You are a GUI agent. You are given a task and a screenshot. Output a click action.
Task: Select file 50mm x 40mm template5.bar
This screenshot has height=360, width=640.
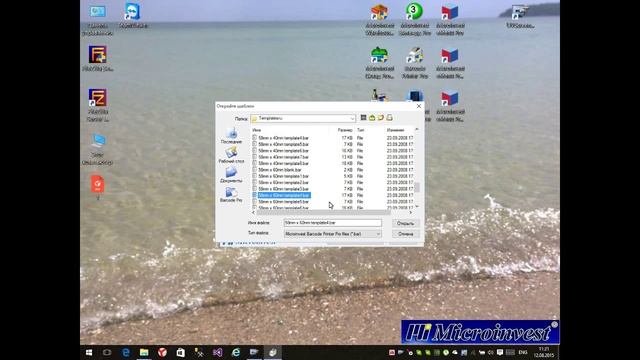pyautogui.click(x=283, y=144)
